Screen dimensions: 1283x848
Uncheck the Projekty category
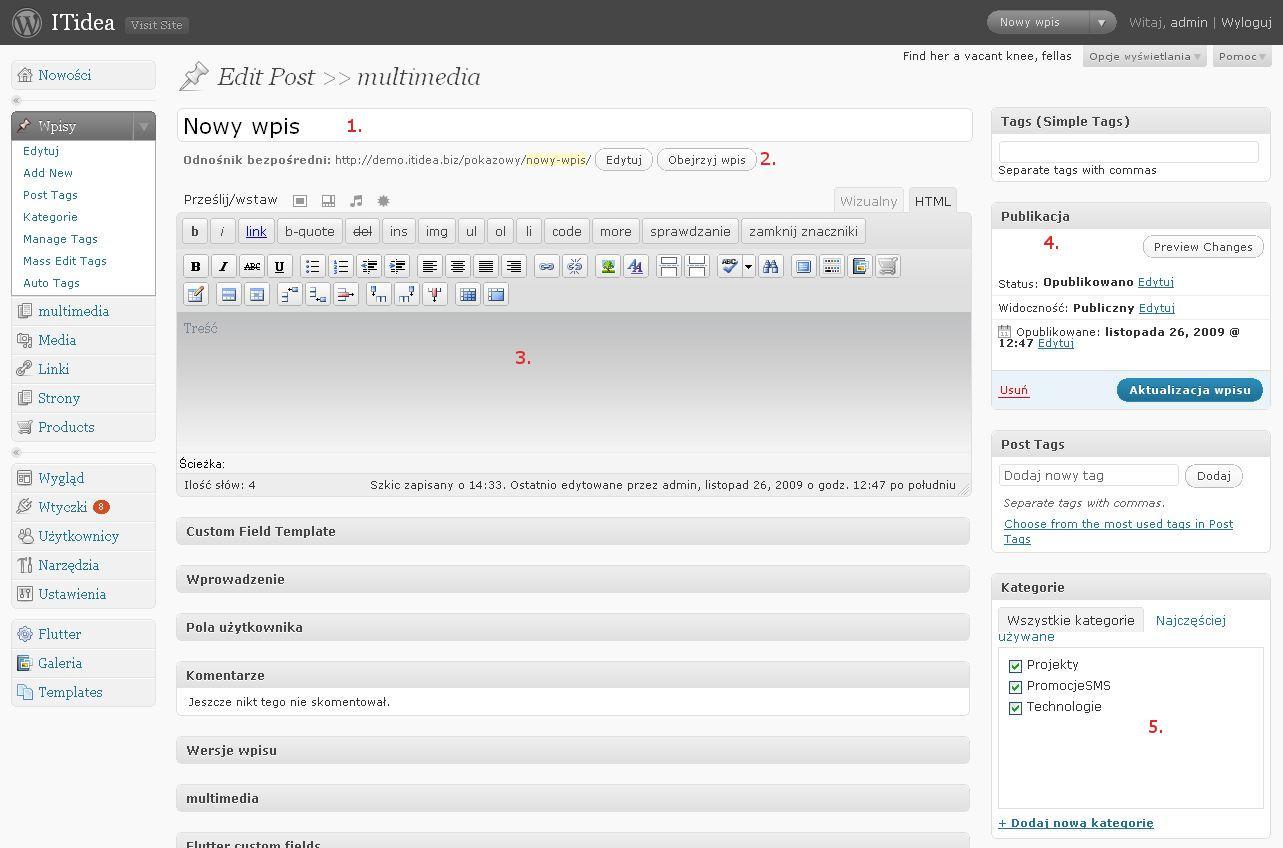[x=1016, y=666]
